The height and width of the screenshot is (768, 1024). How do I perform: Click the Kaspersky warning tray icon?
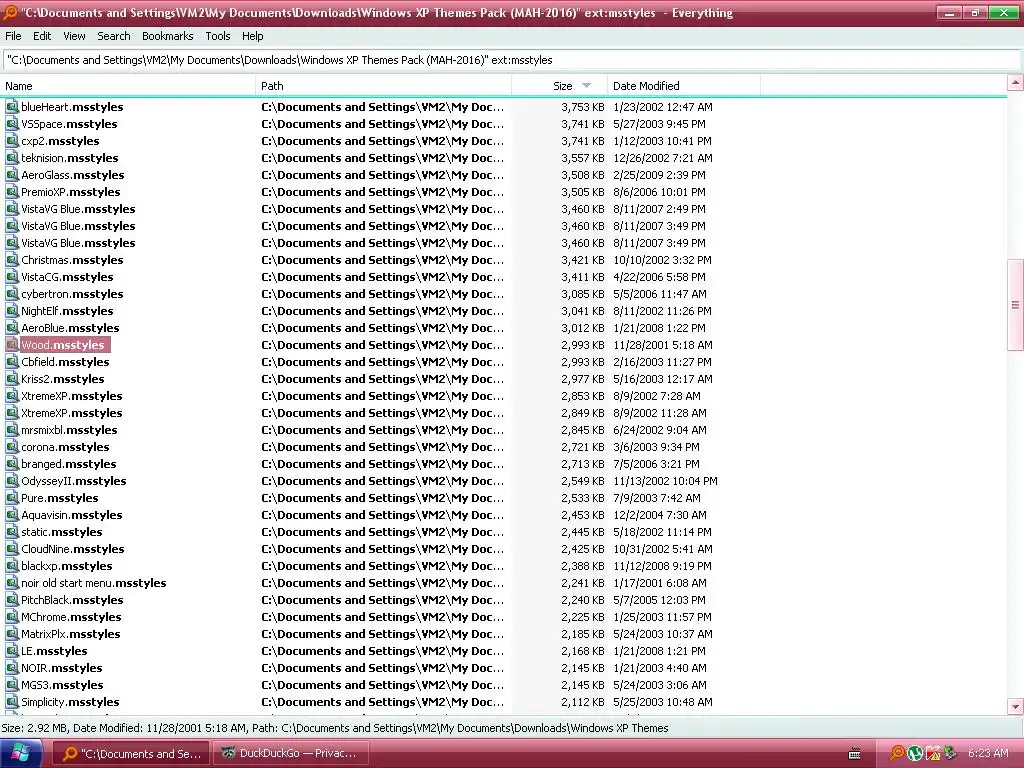pyautogui.click(x=933, y=753)
